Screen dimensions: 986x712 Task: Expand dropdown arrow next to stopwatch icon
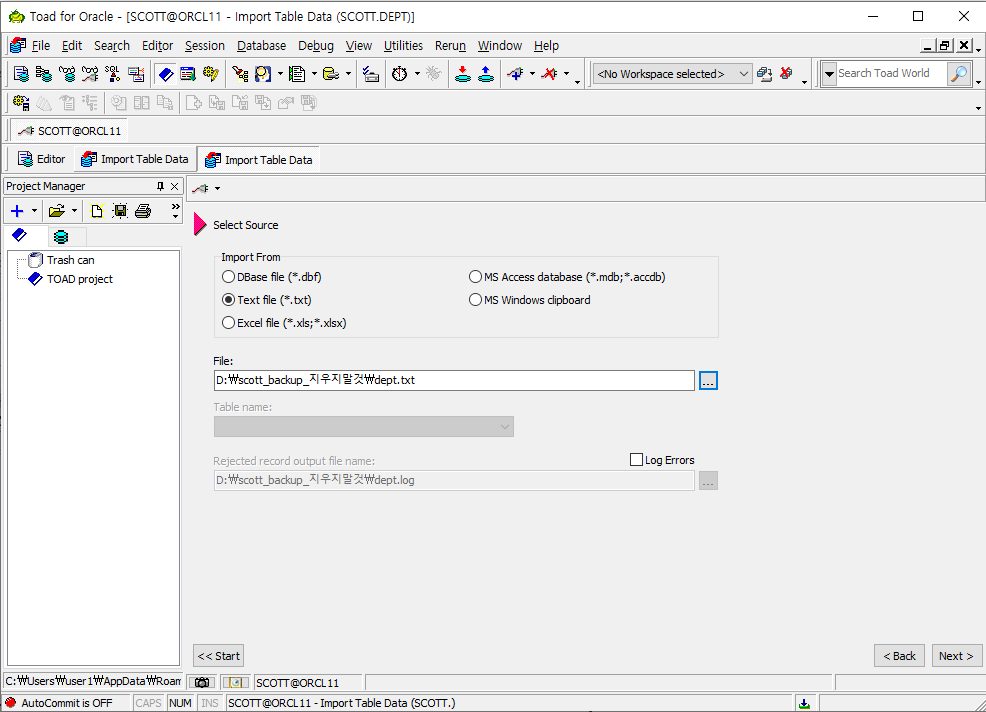click(x=417, y=74)
